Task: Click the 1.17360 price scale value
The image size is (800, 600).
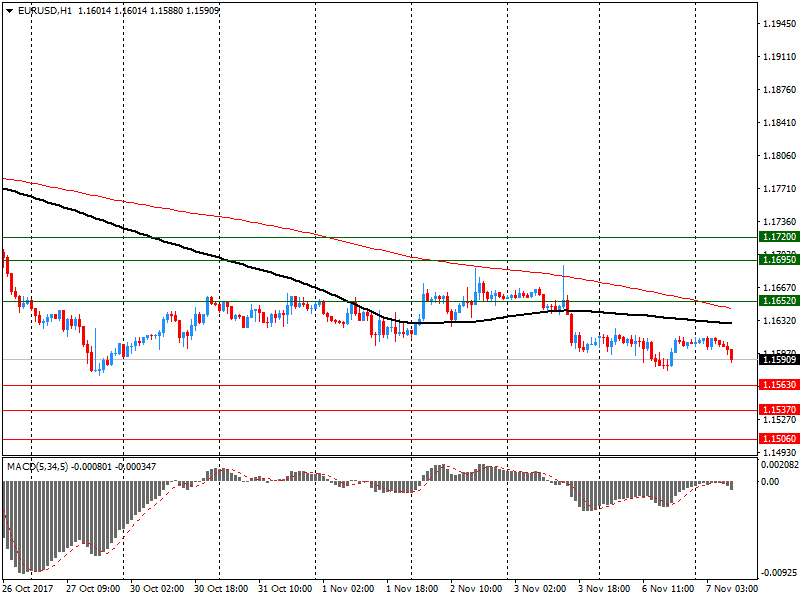Action: pyautogui.click(x=780, y=221)
